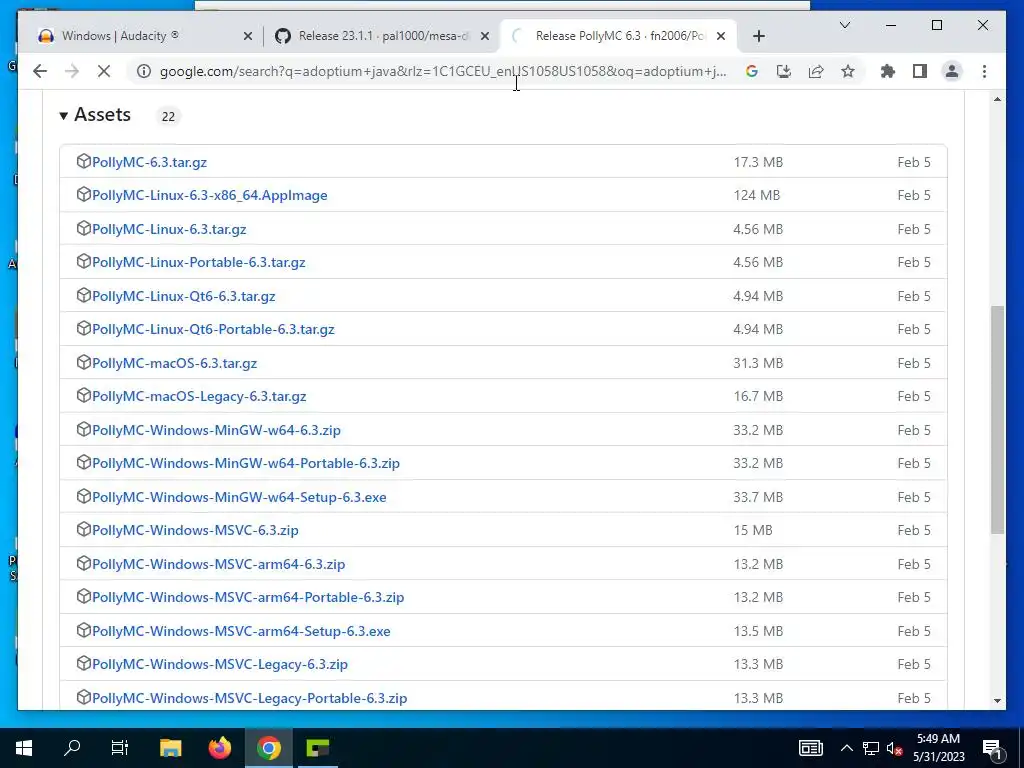The width and height of the screenshot is (1024, 768).
Task: Show hidden system tray icons
Action: pos(846,748)
